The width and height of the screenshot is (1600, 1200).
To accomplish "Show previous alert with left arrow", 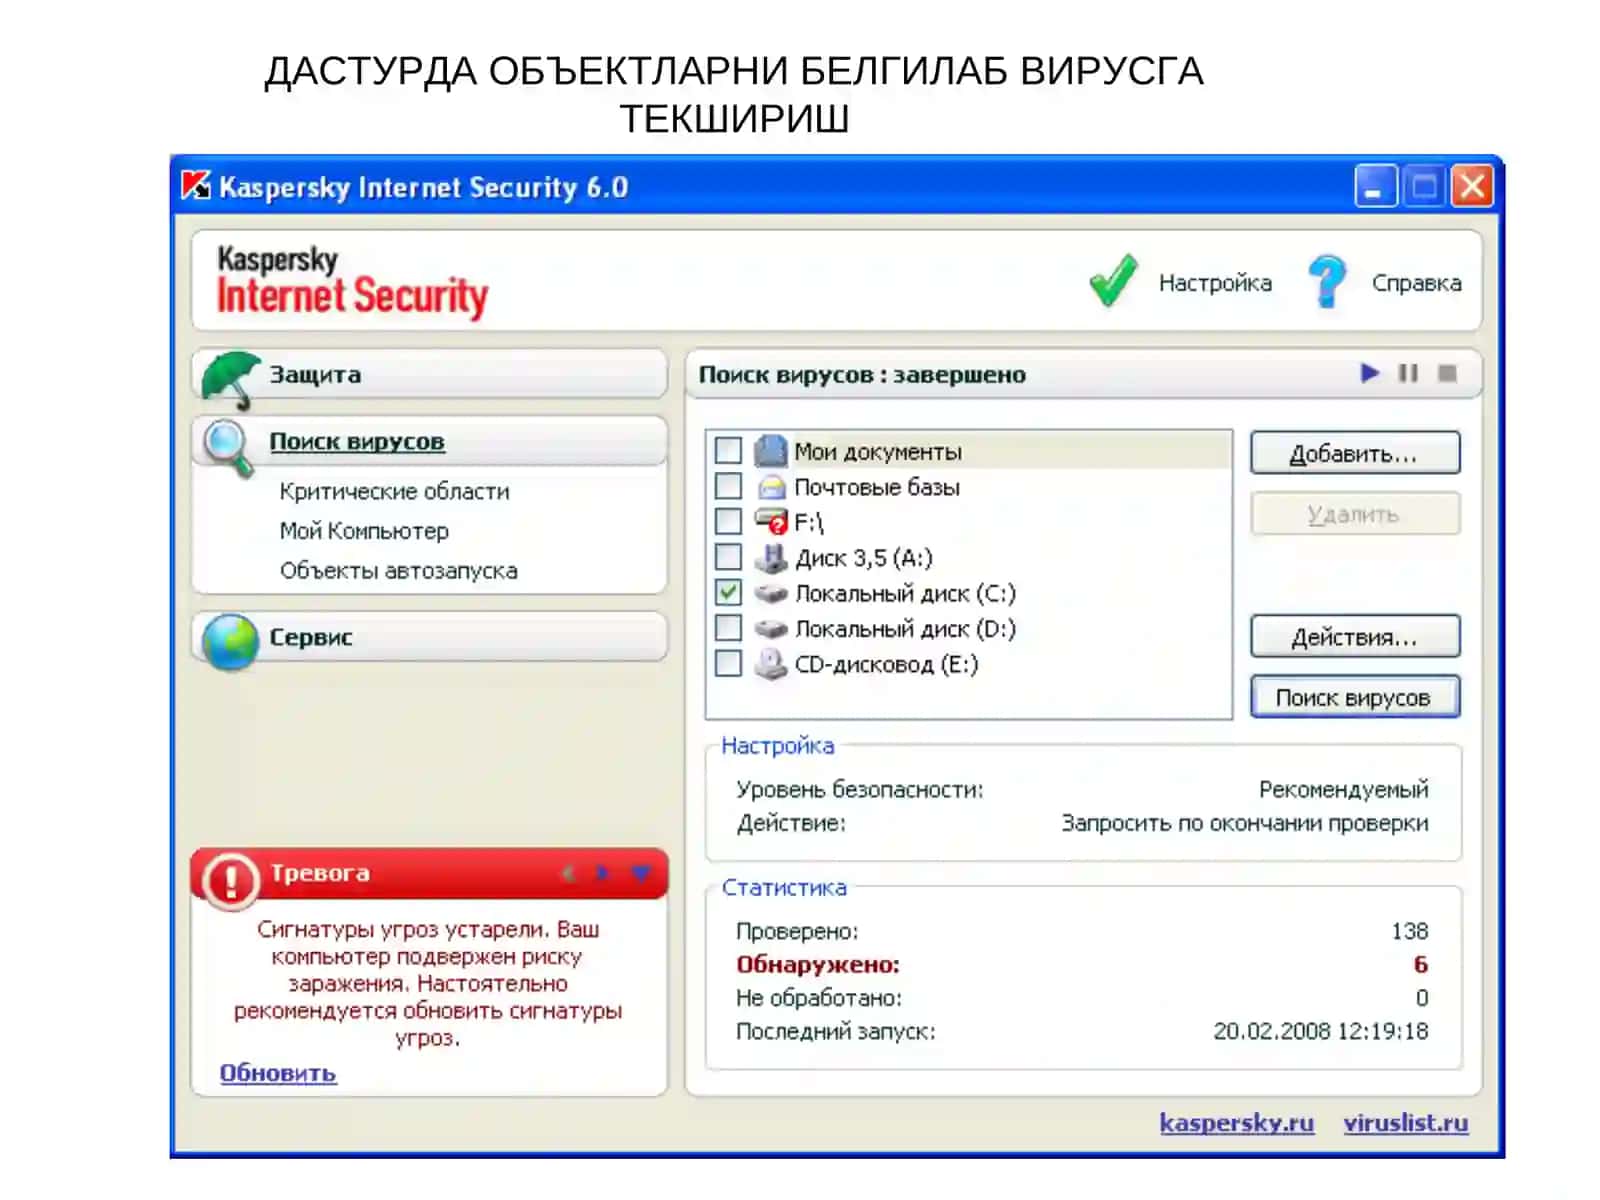I will coord(568,873).
